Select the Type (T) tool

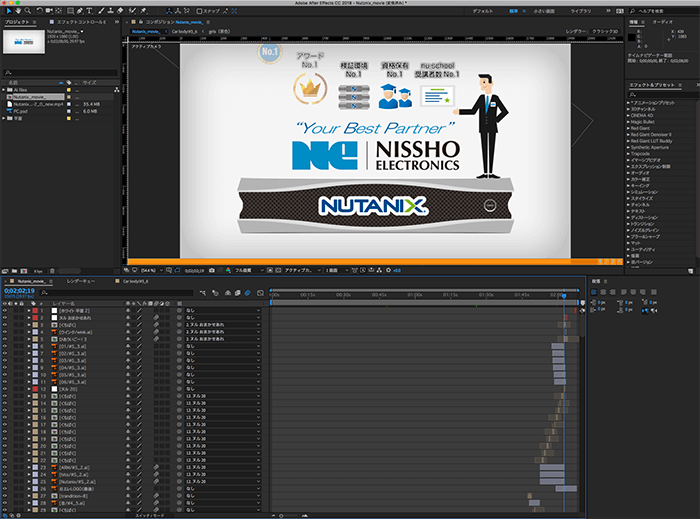click(x=88, y=10)
